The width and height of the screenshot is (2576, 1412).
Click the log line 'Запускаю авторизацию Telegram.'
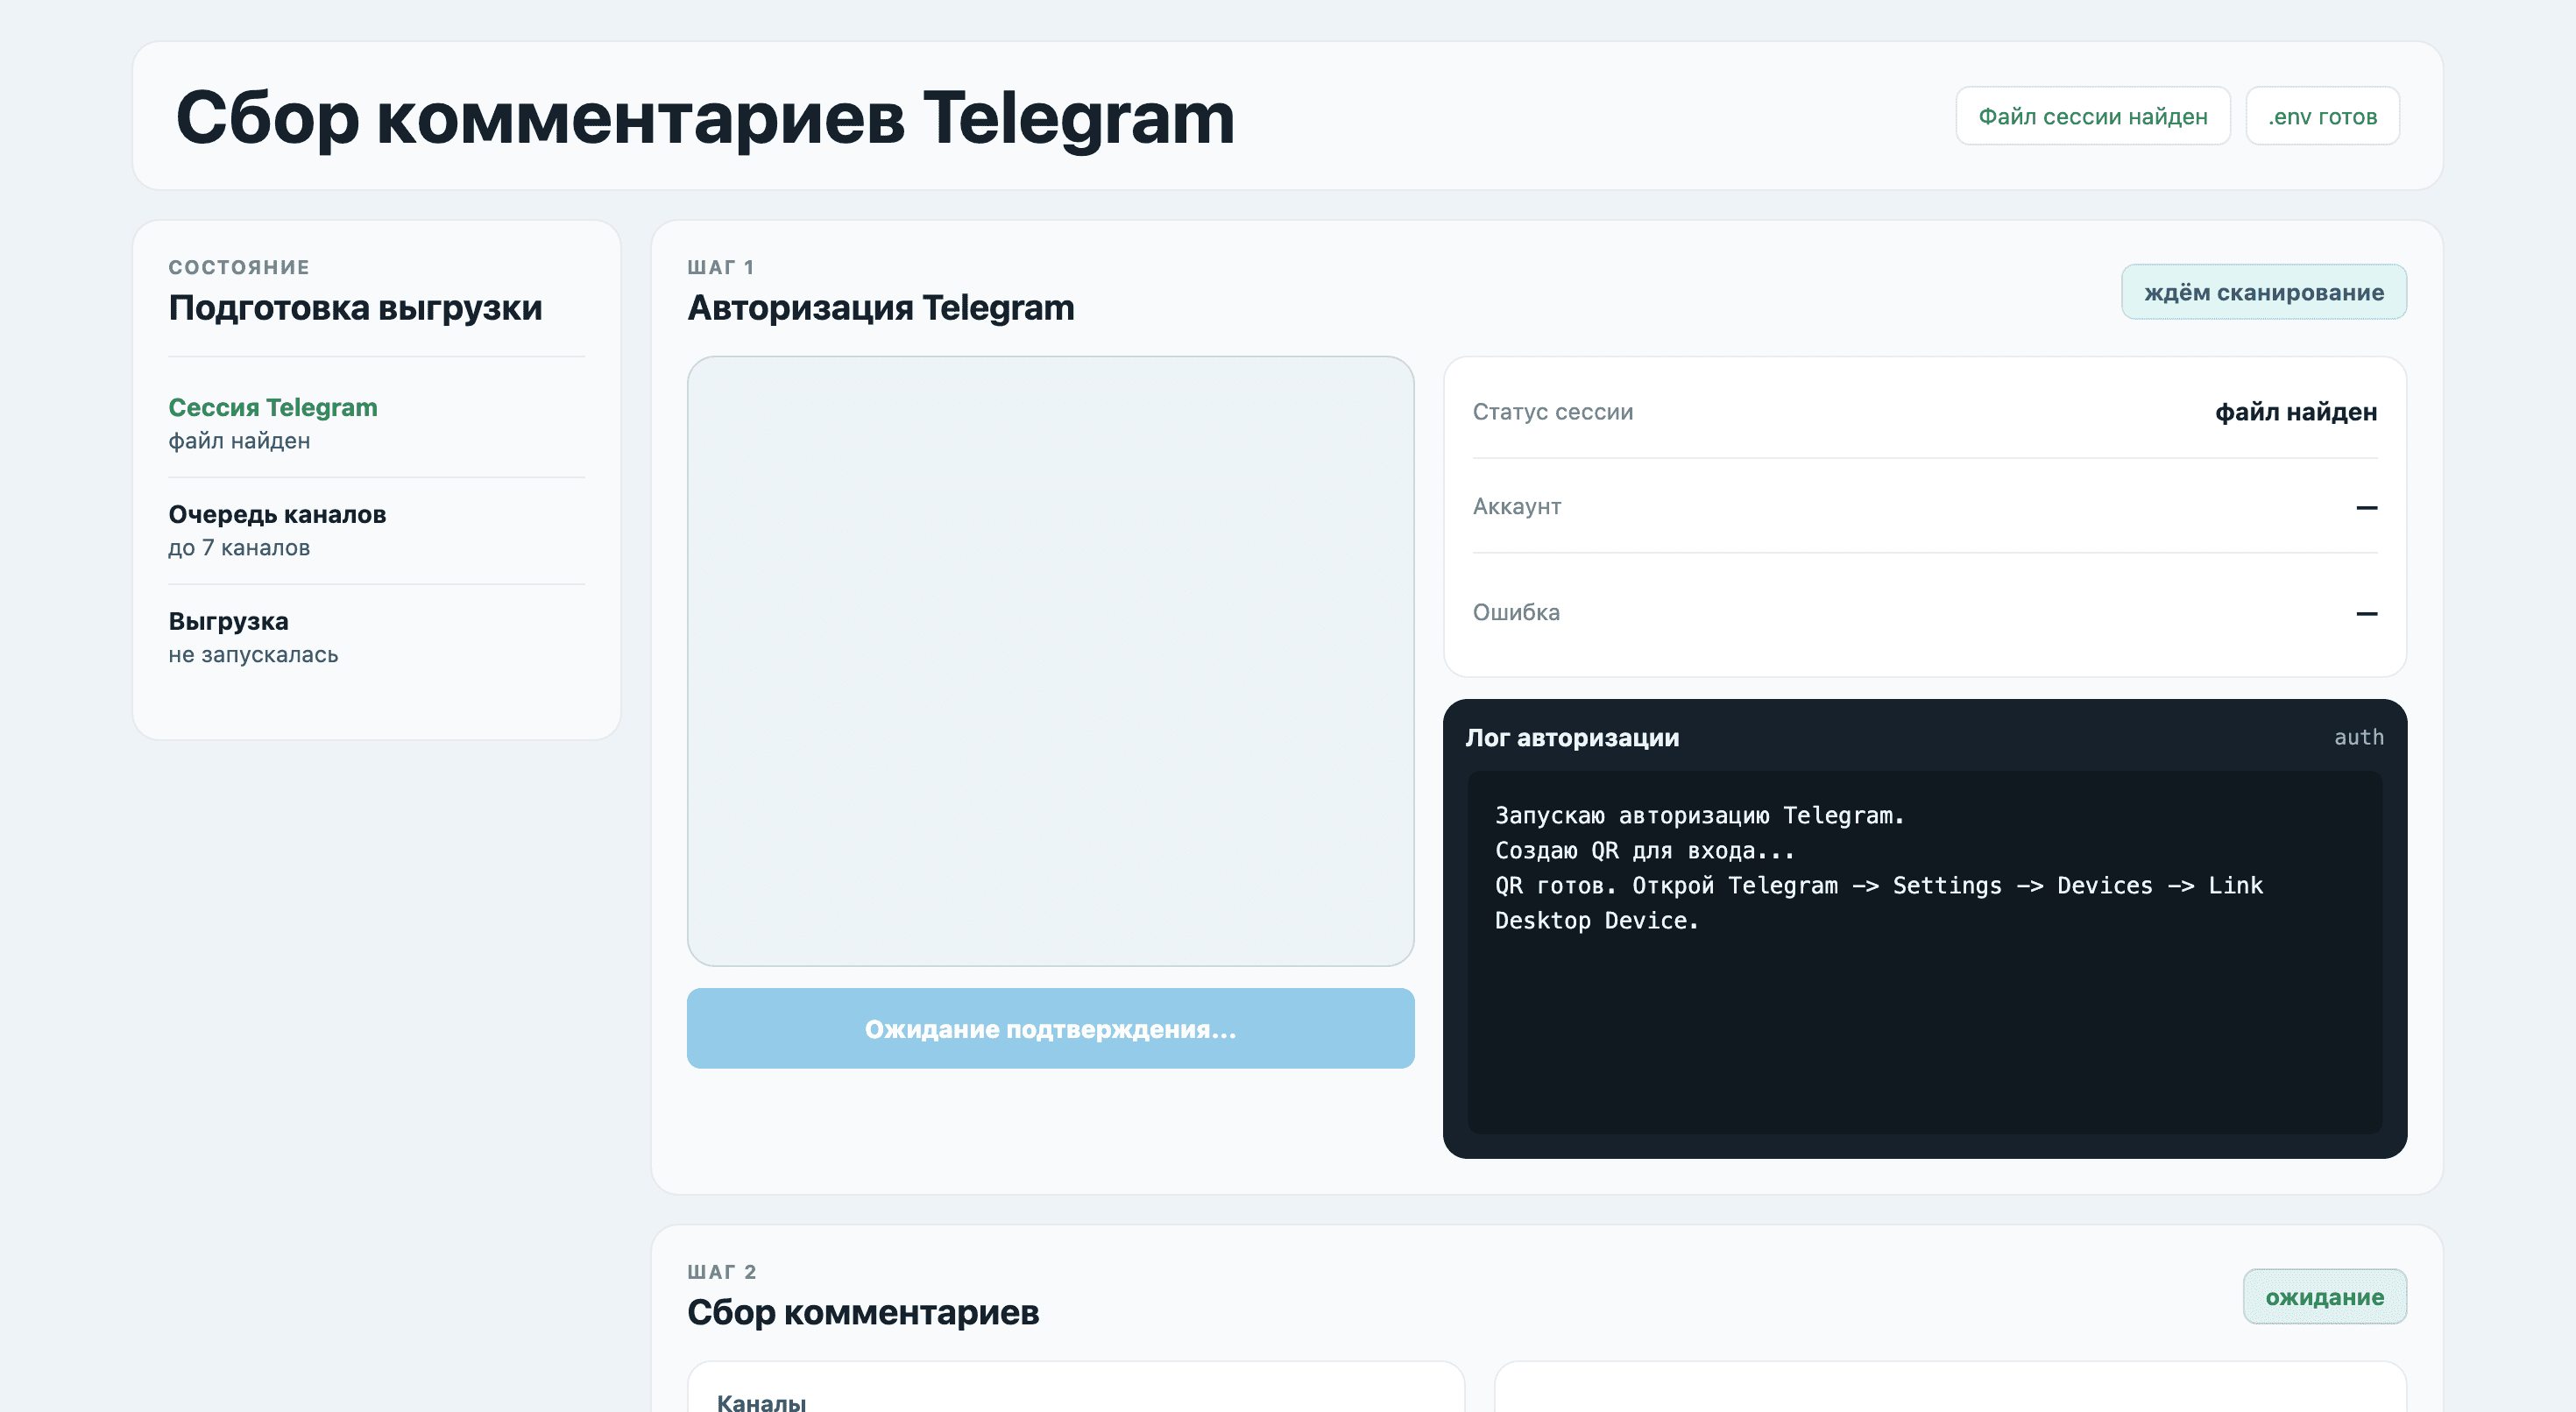(x=1699, y=815)
